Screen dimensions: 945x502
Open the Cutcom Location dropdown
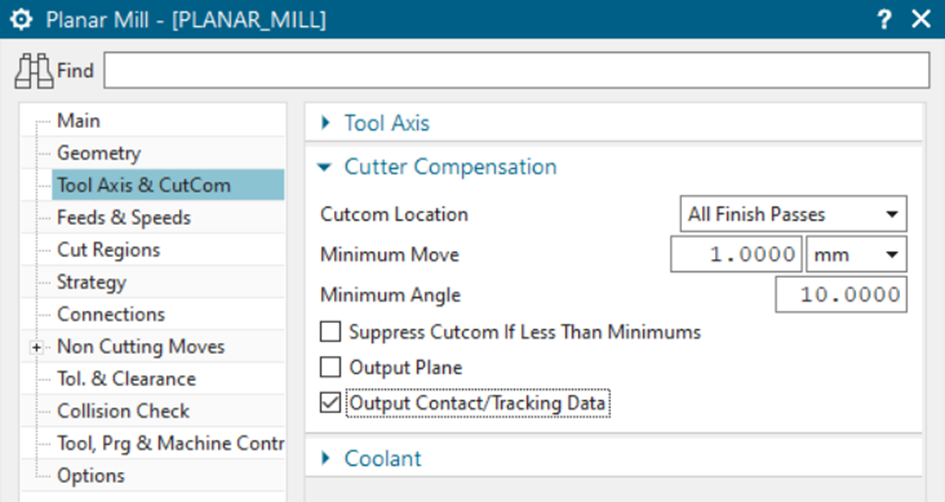[792, 214]
